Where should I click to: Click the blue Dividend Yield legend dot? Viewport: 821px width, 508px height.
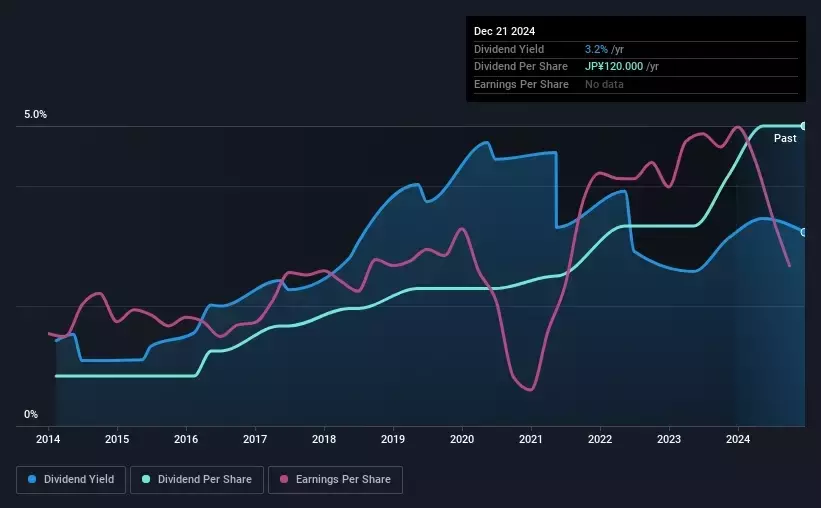tap(32, 479)
